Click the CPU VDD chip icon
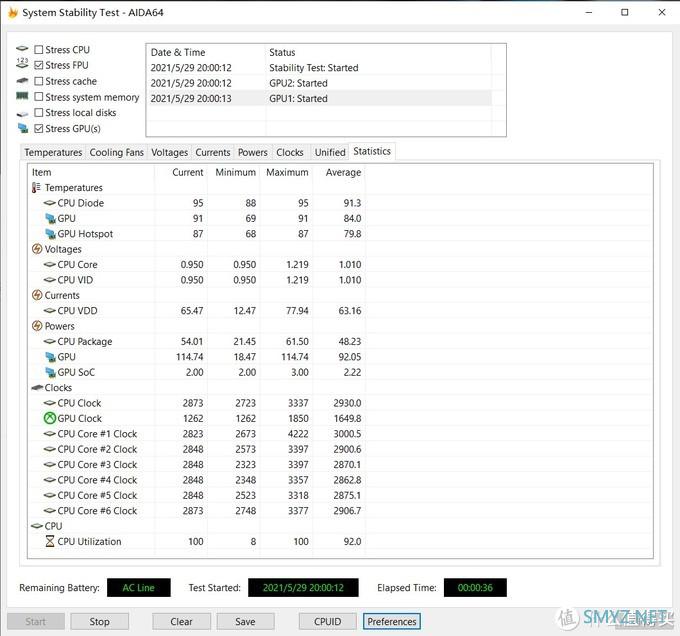This screenshot has width=680, height=636. click(50, 310)
